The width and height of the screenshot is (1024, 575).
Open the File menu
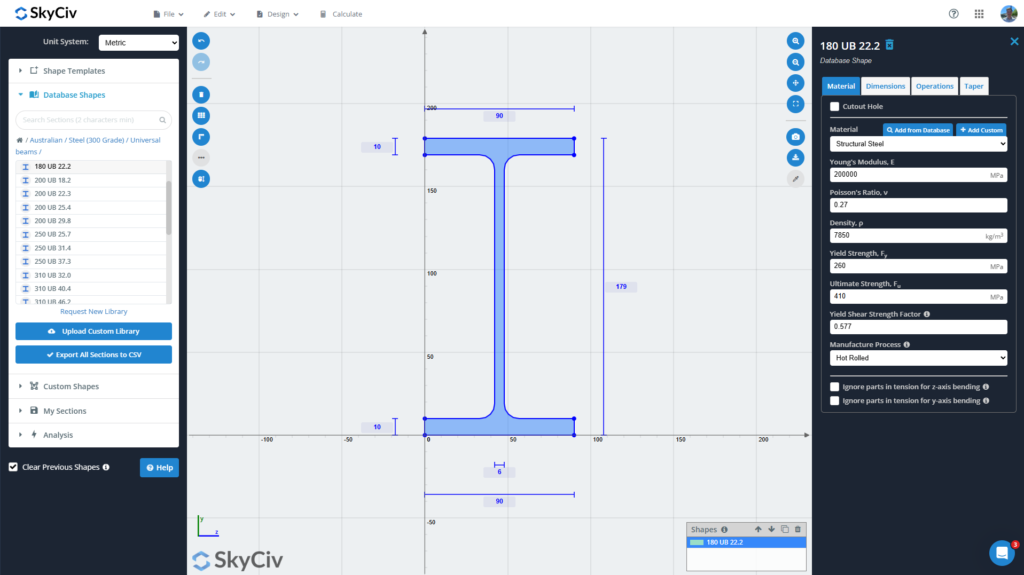coord(168,14)
